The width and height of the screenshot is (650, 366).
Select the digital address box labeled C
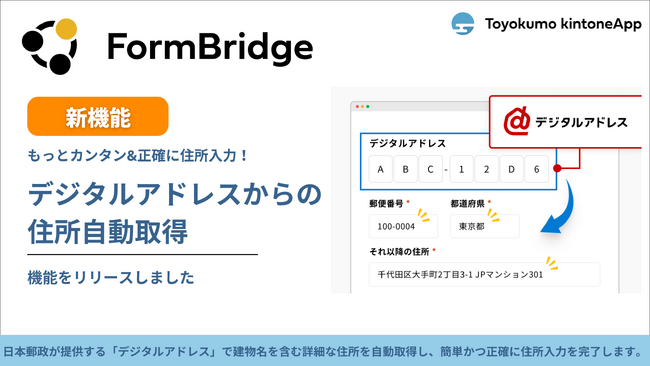tap(430, 169)
